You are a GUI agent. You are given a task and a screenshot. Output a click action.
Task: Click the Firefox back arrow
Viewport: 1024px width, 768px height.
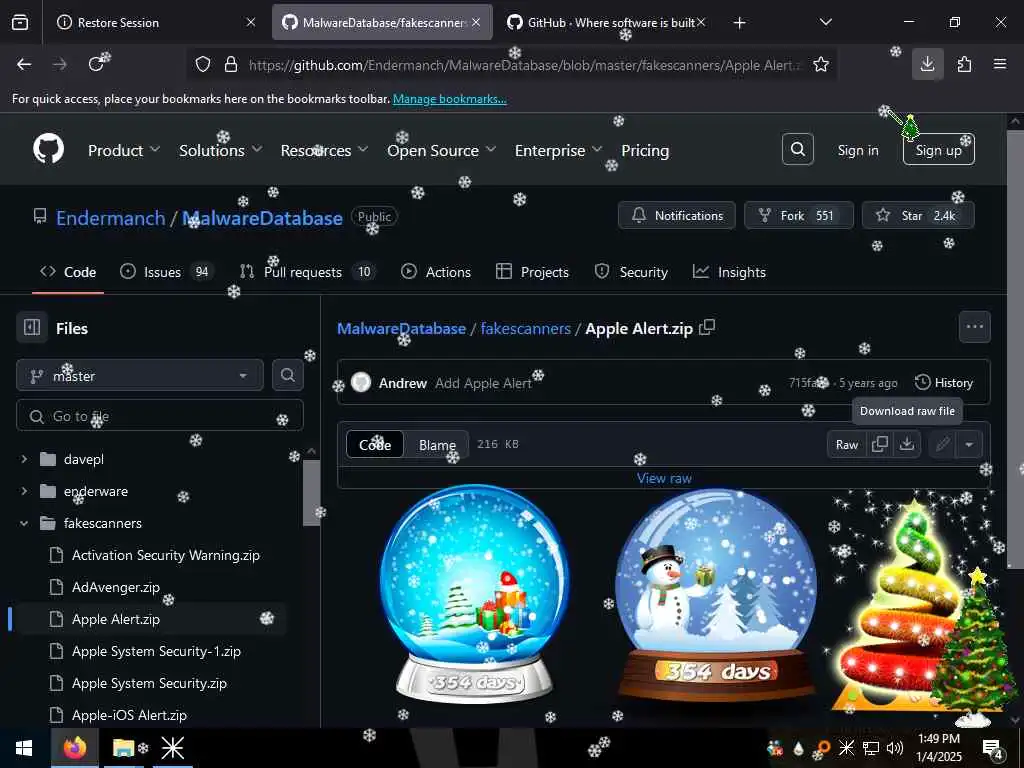(x=24, y=64)
